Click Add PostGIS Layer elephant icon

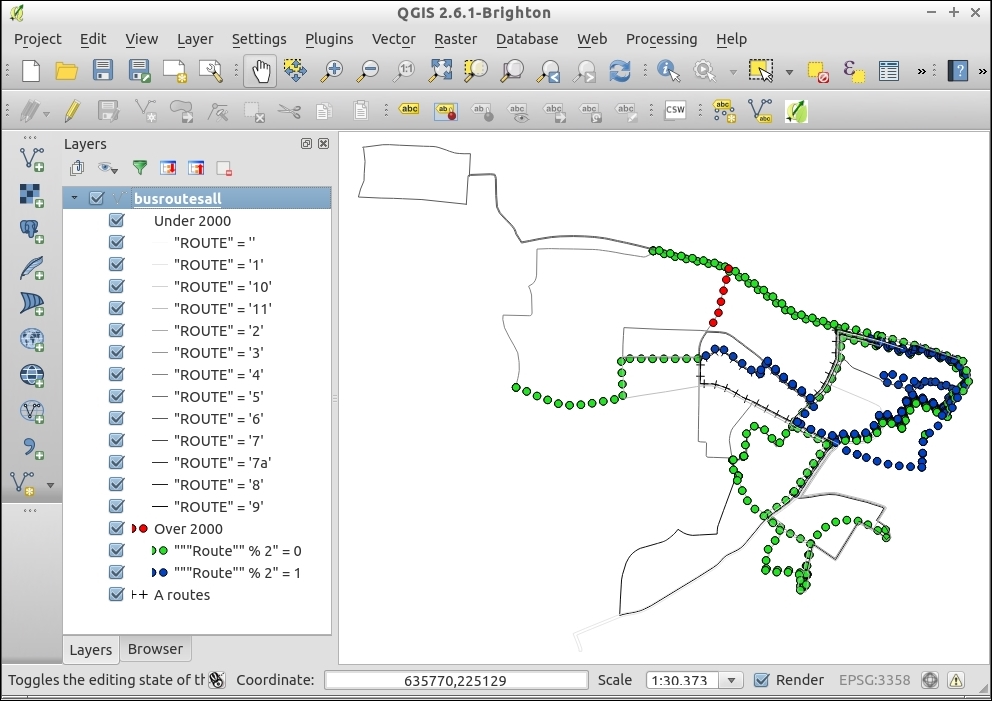pyautogui.click(x=32, y=231)
